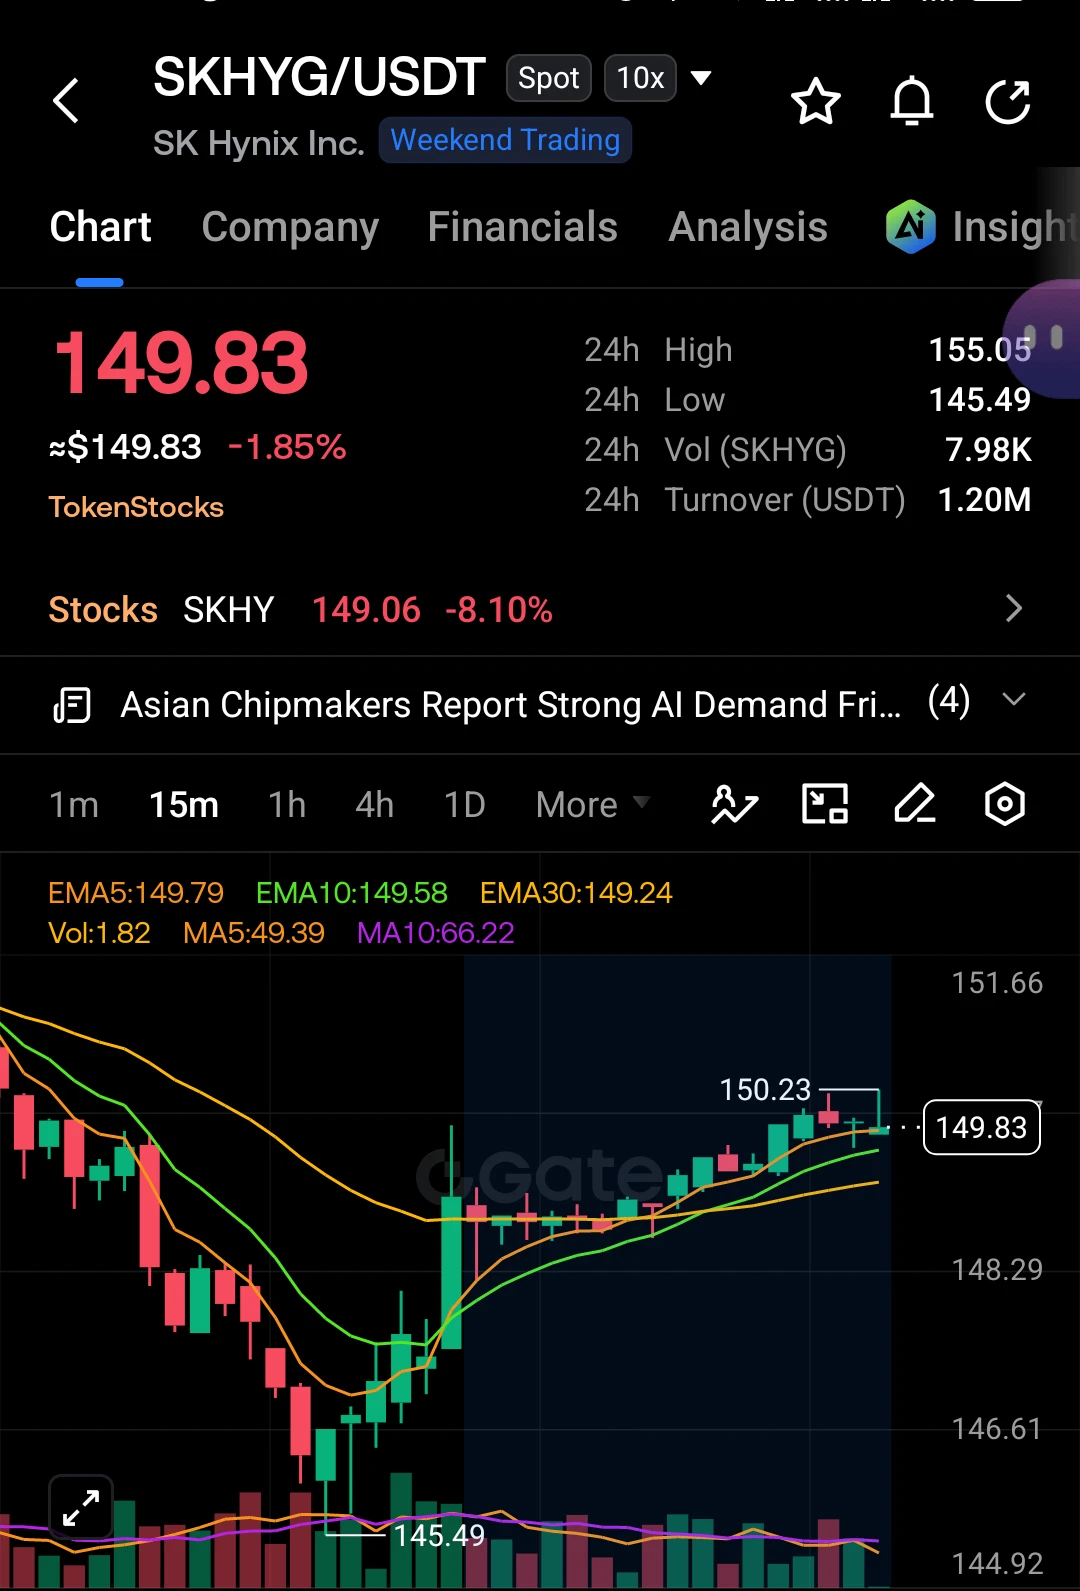Tap the 150.23 high price marker
Screen dimensions: 1080x1591
point(765,1089)
